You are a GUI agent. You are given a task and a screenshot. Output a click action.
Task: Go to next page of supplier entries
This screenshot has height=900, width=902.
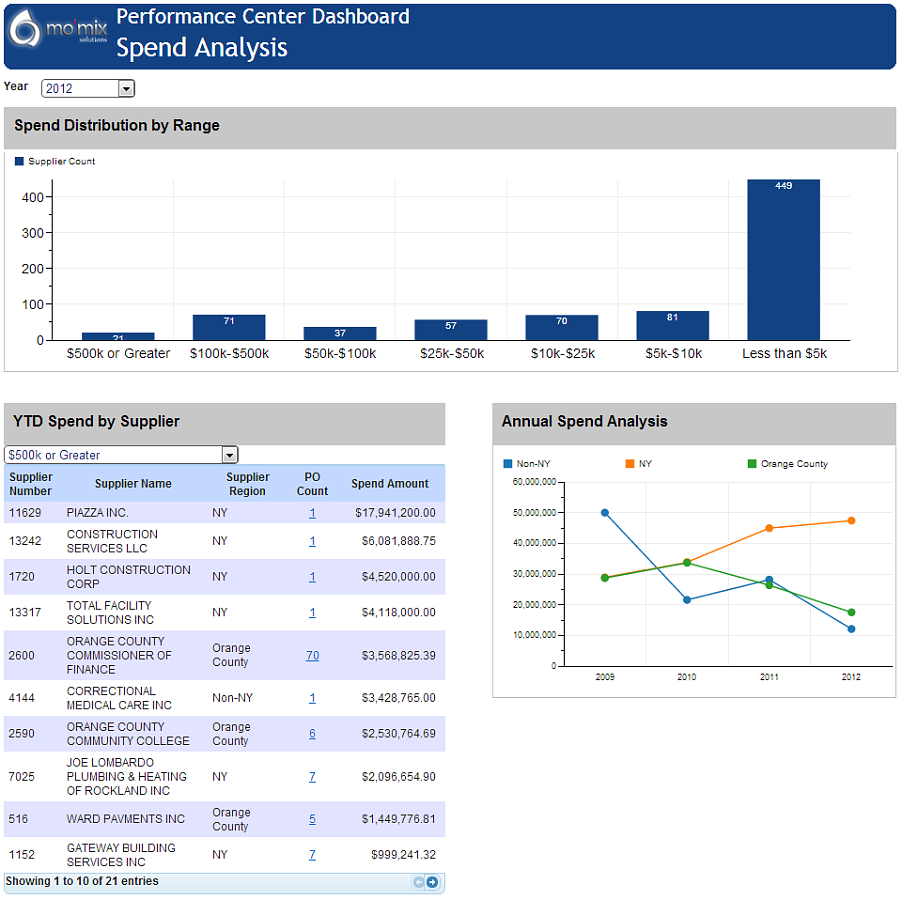point(432,882)
